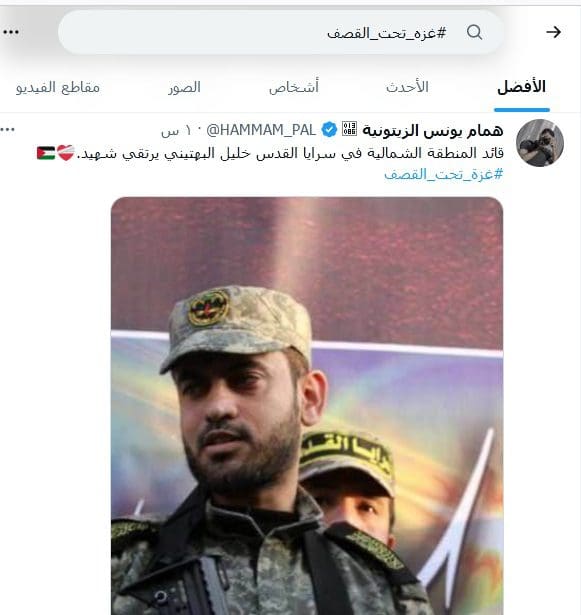Screen dimensions: 581x615
Task: Open the hashtag #غزة_تحت_القصف in the tweet
Action: pyautogui.click(x=443, y=174)
